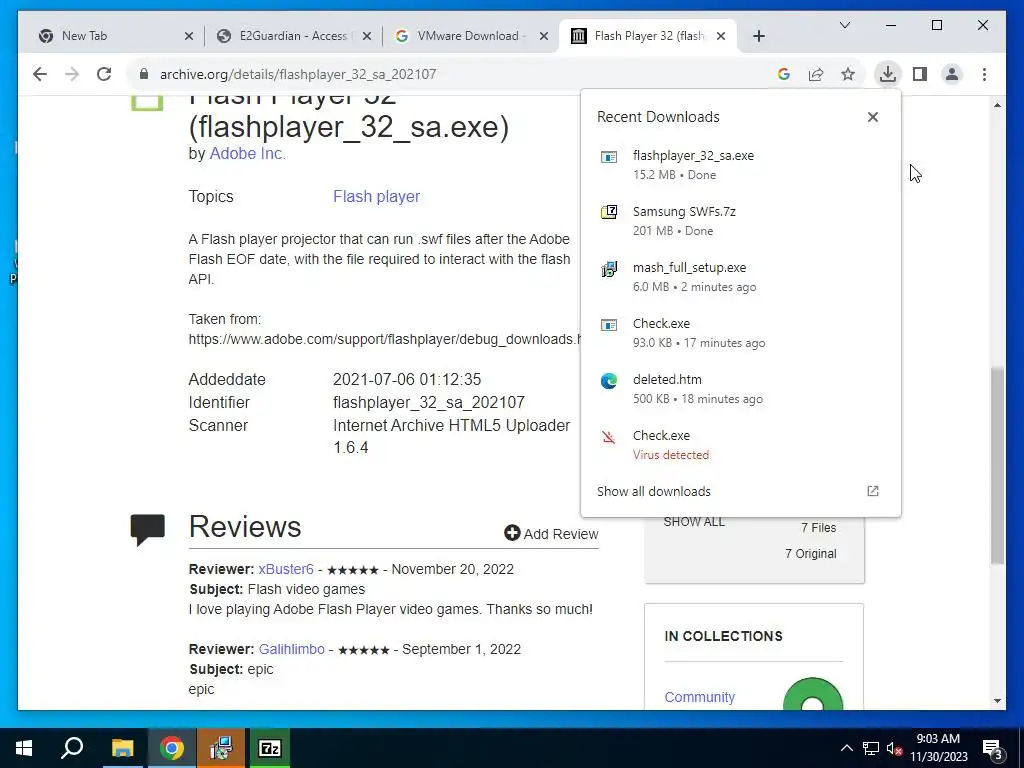
Task: Click the scrollbar down arrow
Action: tap(997, 701)
